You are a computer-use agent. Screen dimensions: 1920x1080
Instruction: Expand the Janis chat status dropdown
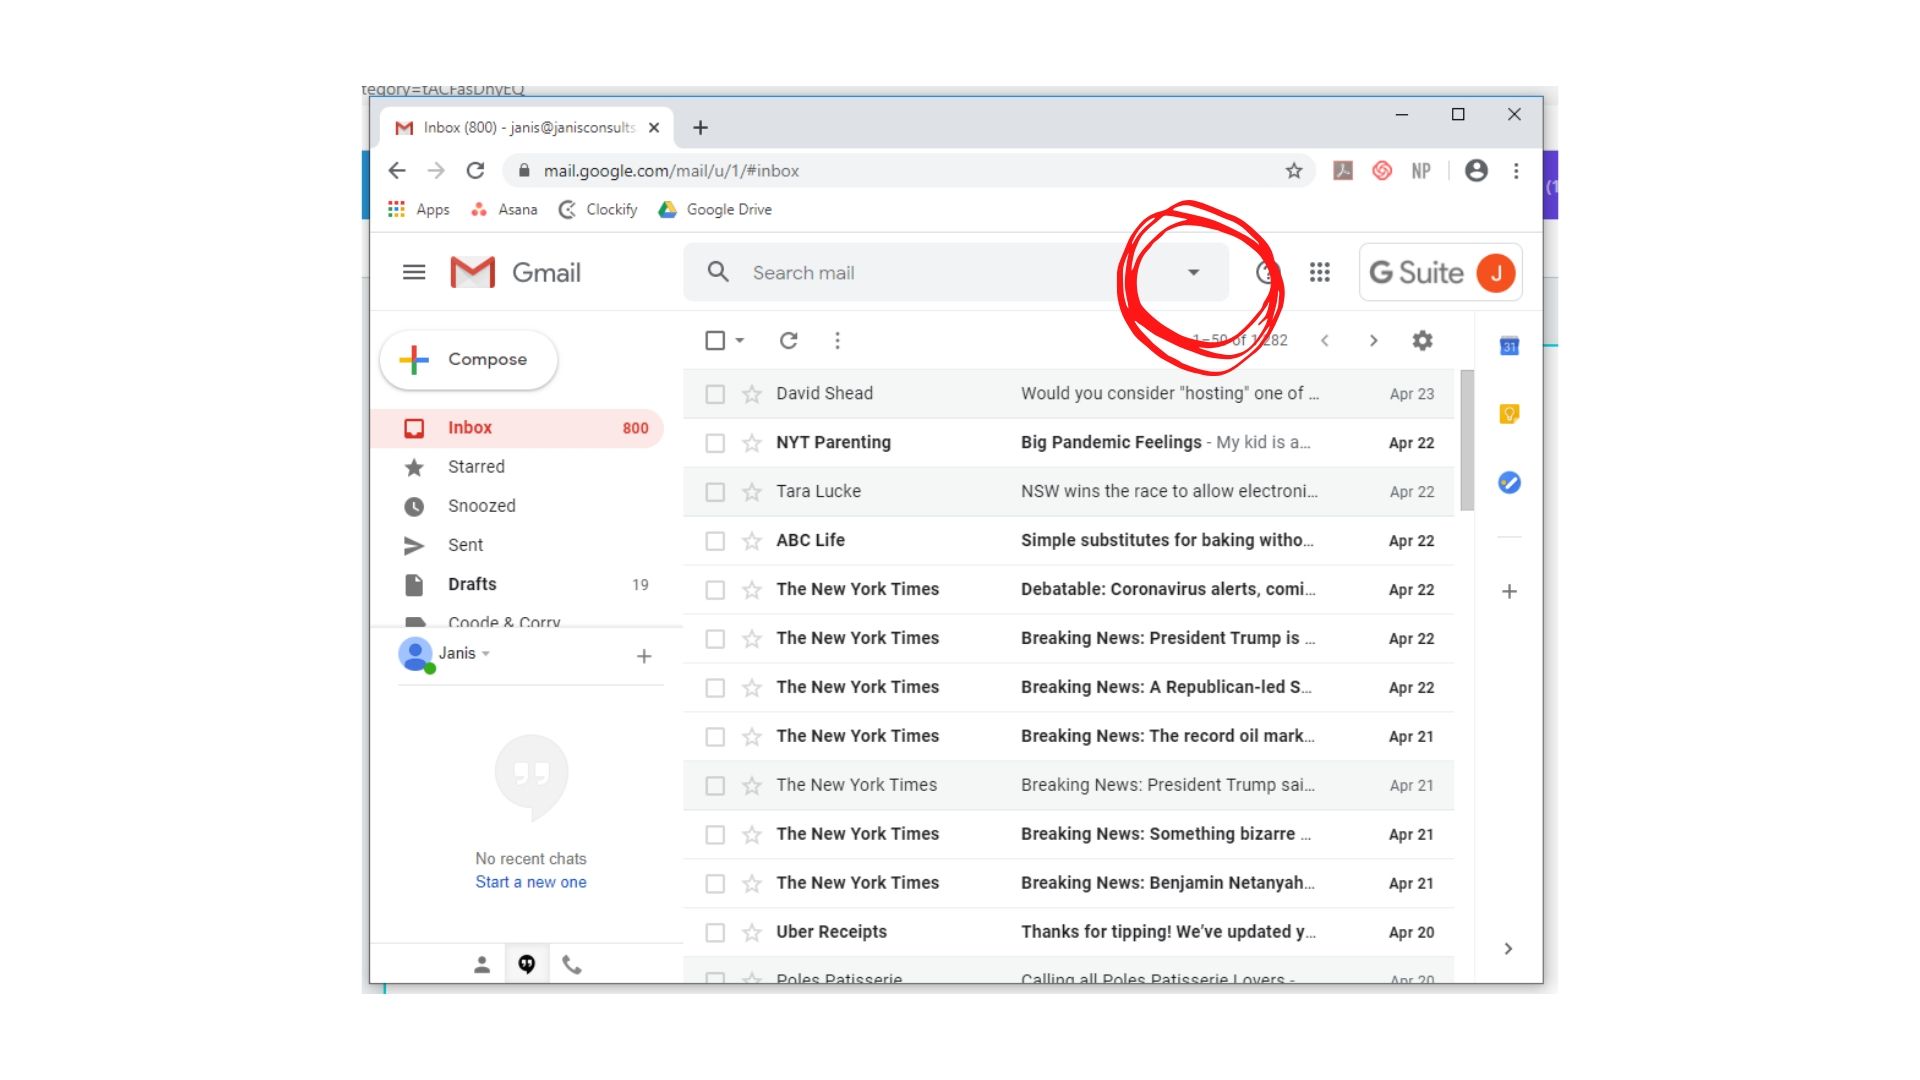486,653
